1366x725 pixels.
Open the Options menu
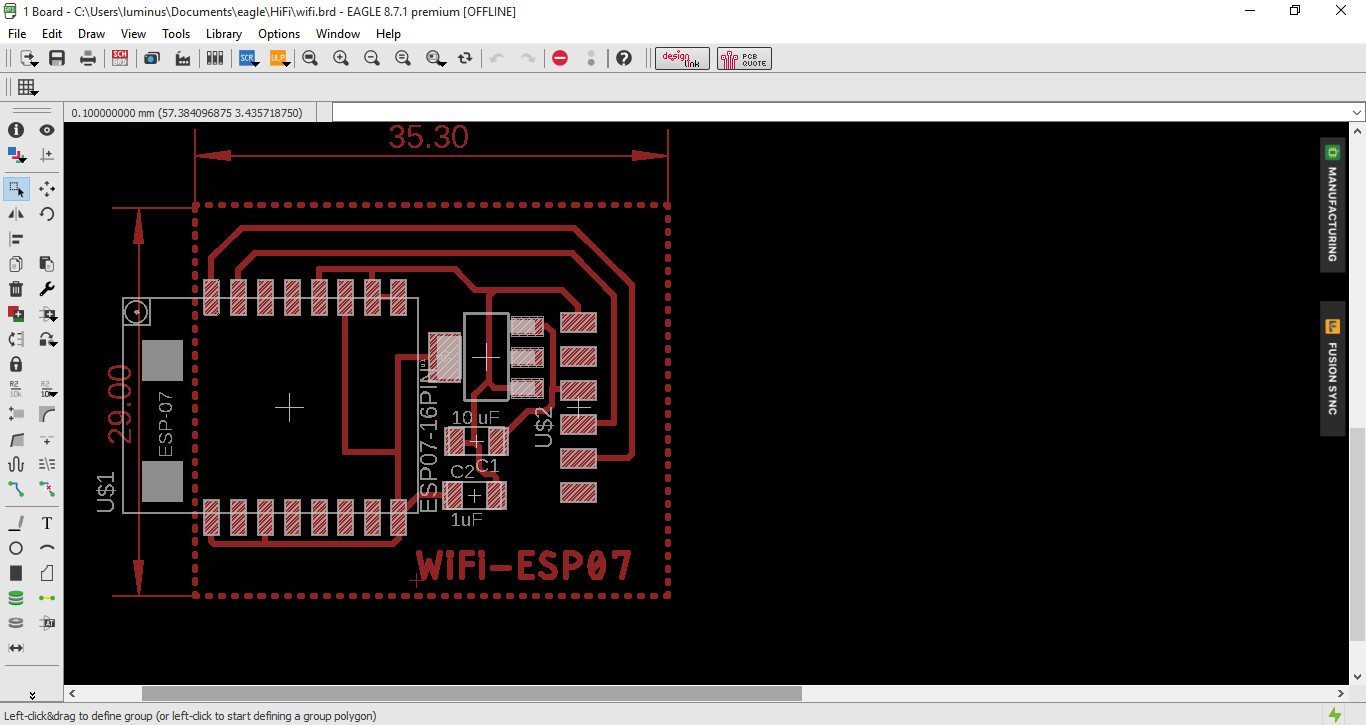pos(279,33)
